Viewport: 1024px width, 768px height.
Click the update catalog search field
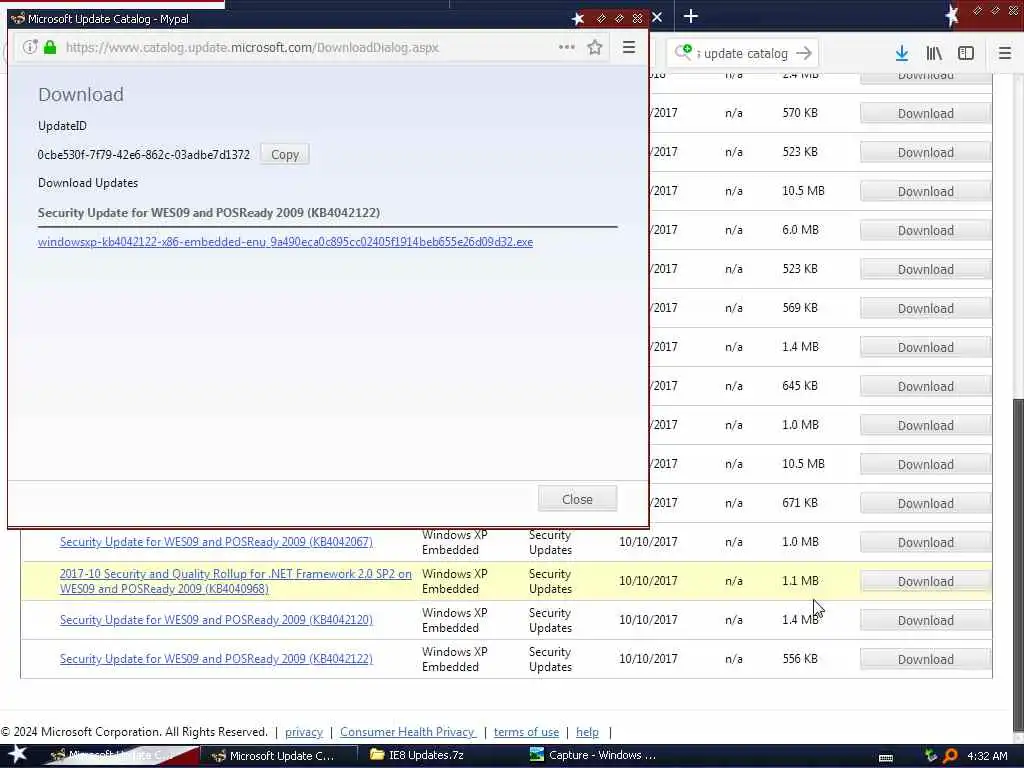coord(745,54)
